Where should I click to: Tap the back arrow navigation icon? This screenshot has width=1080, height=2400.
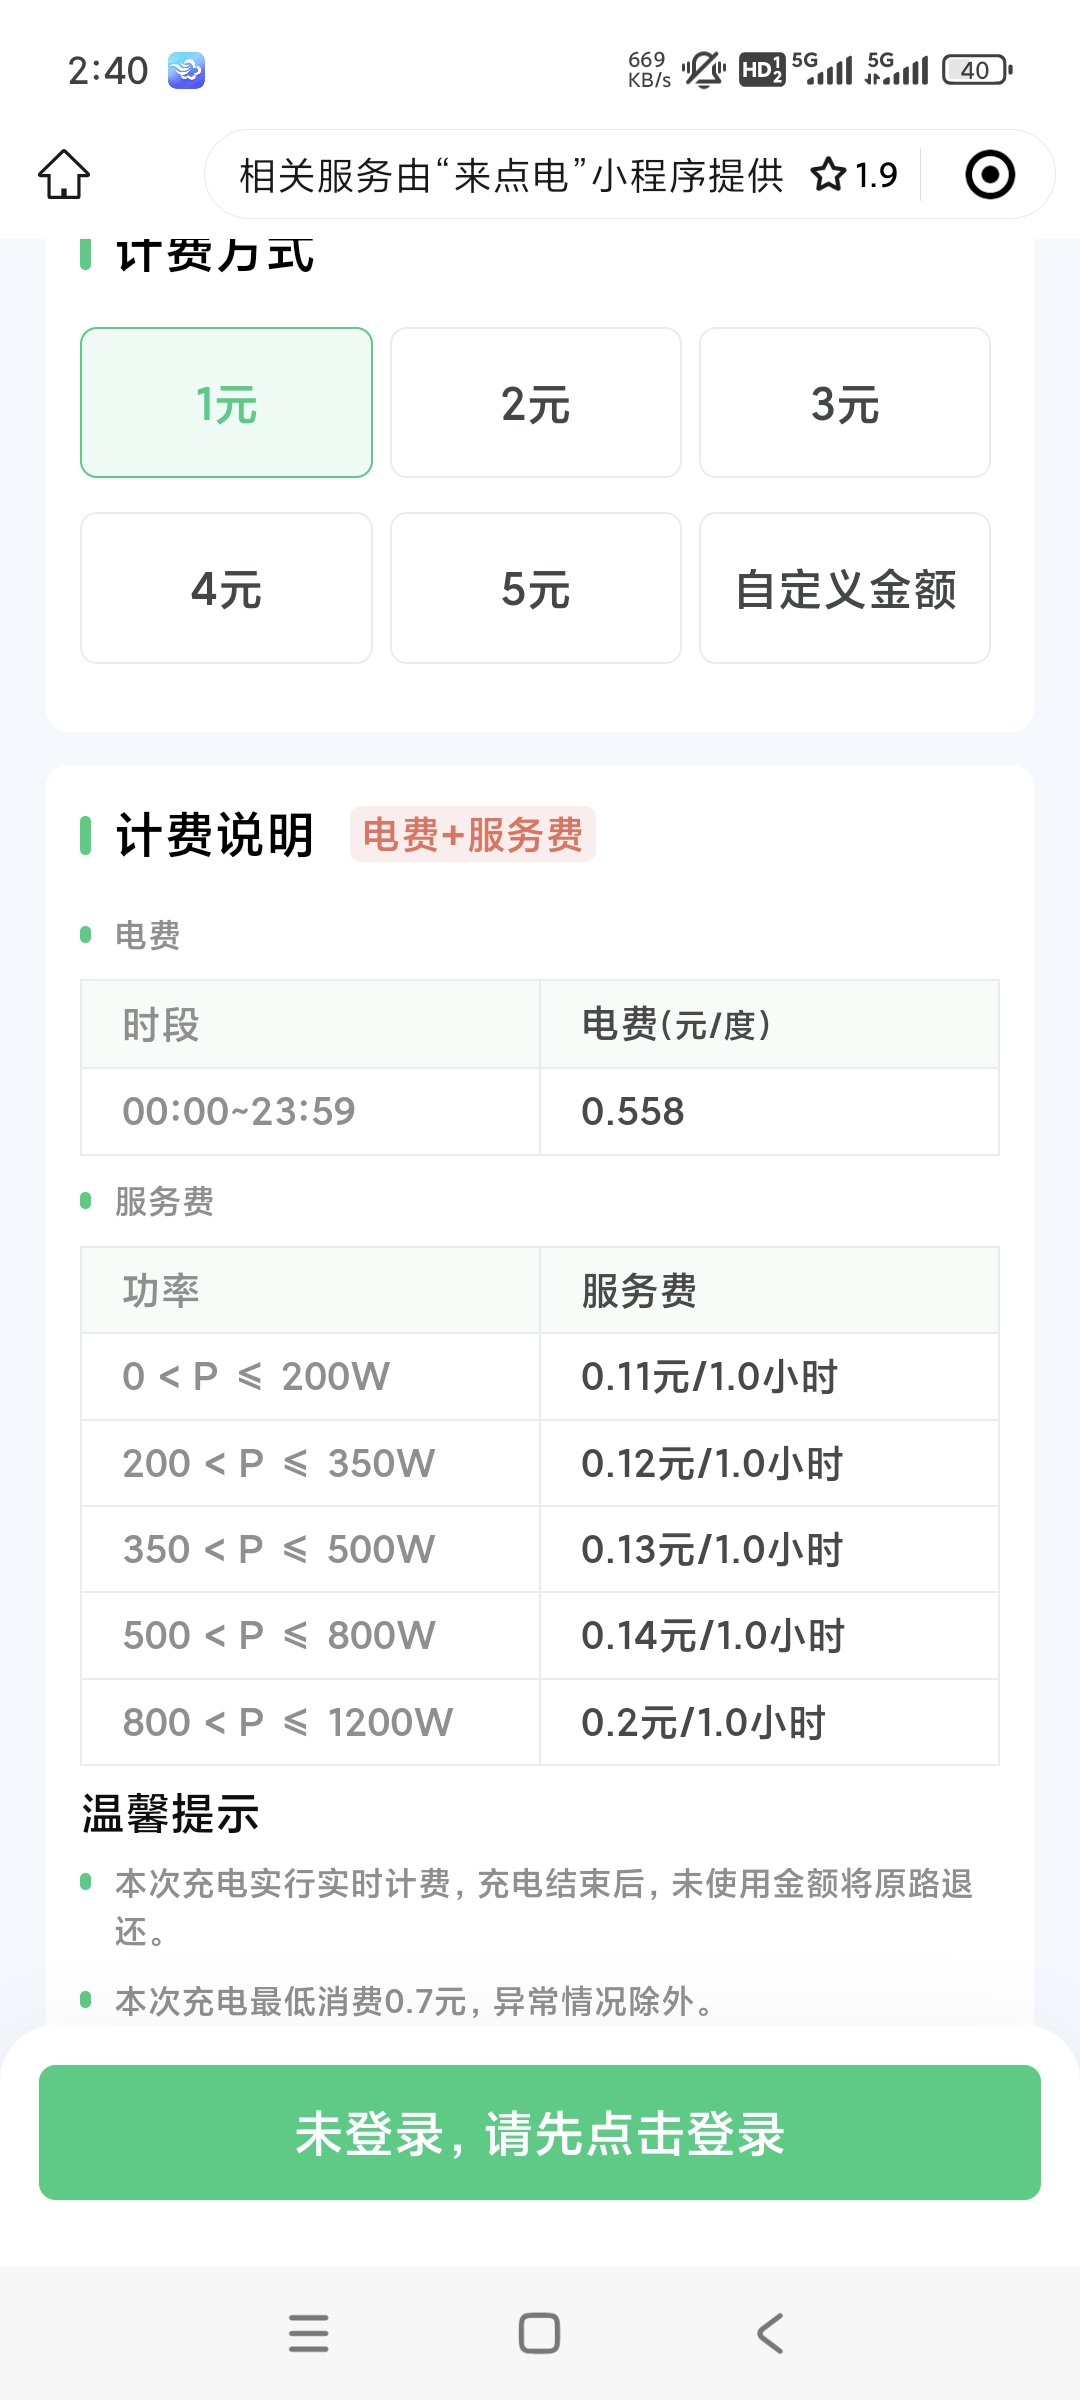[x=770, y=2333]
